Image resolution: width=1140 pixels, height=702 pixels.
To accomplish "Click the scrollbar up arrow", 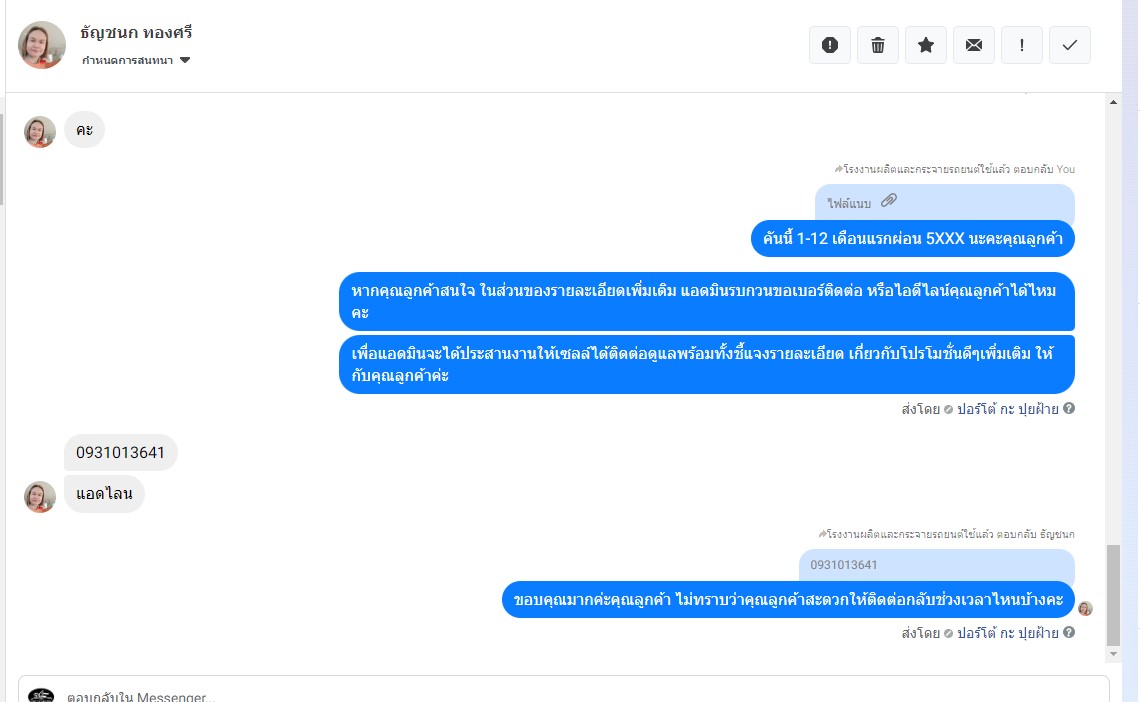I will tap(1113, 102).
